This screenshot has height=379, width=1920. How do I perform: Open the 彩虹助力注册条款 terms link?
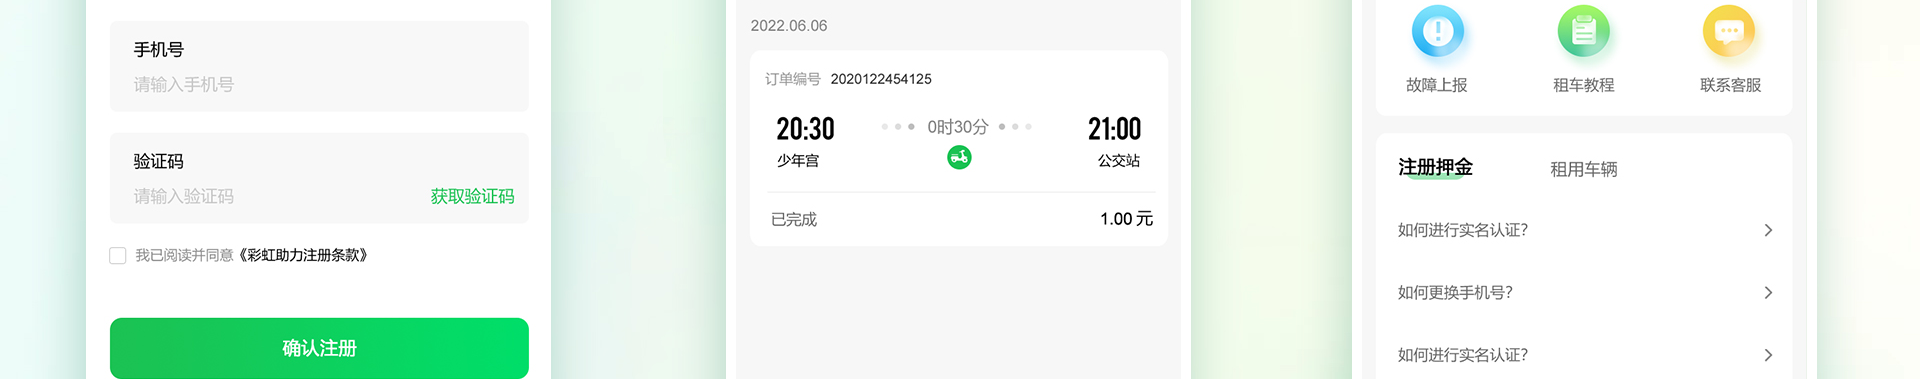point(303,255)
